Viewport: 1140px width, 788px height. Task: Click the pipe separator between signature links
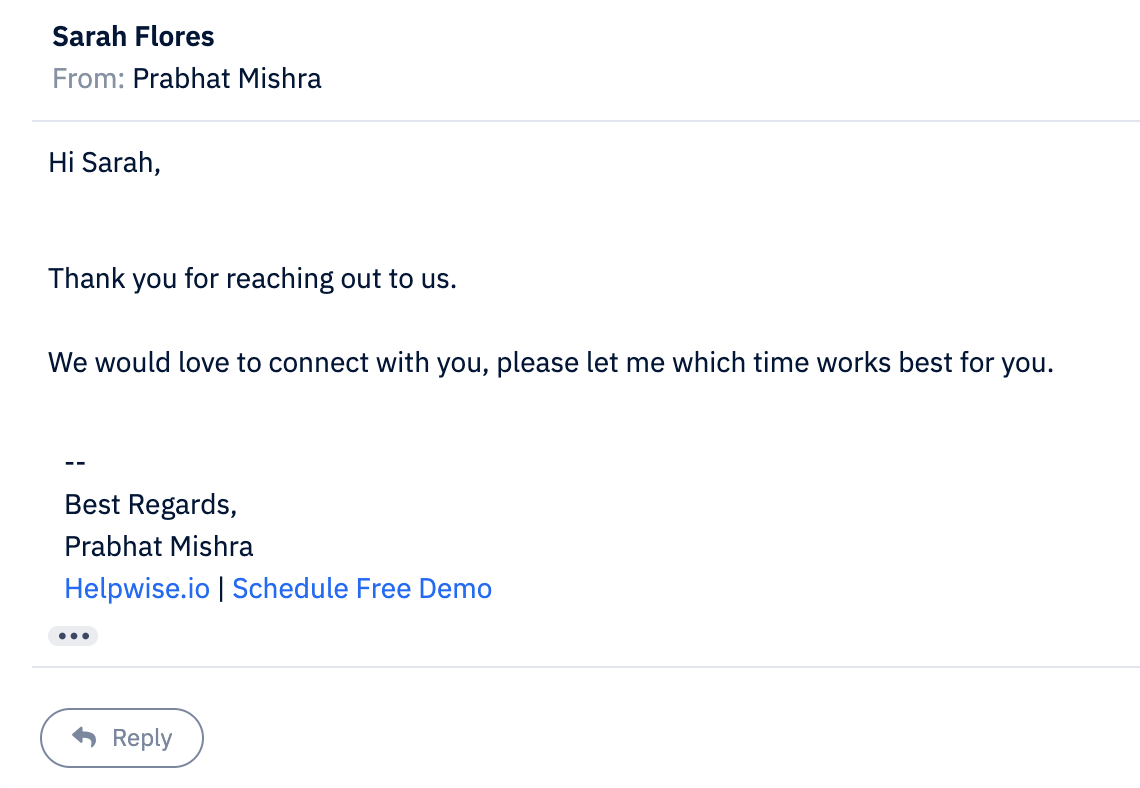(221, 588)
